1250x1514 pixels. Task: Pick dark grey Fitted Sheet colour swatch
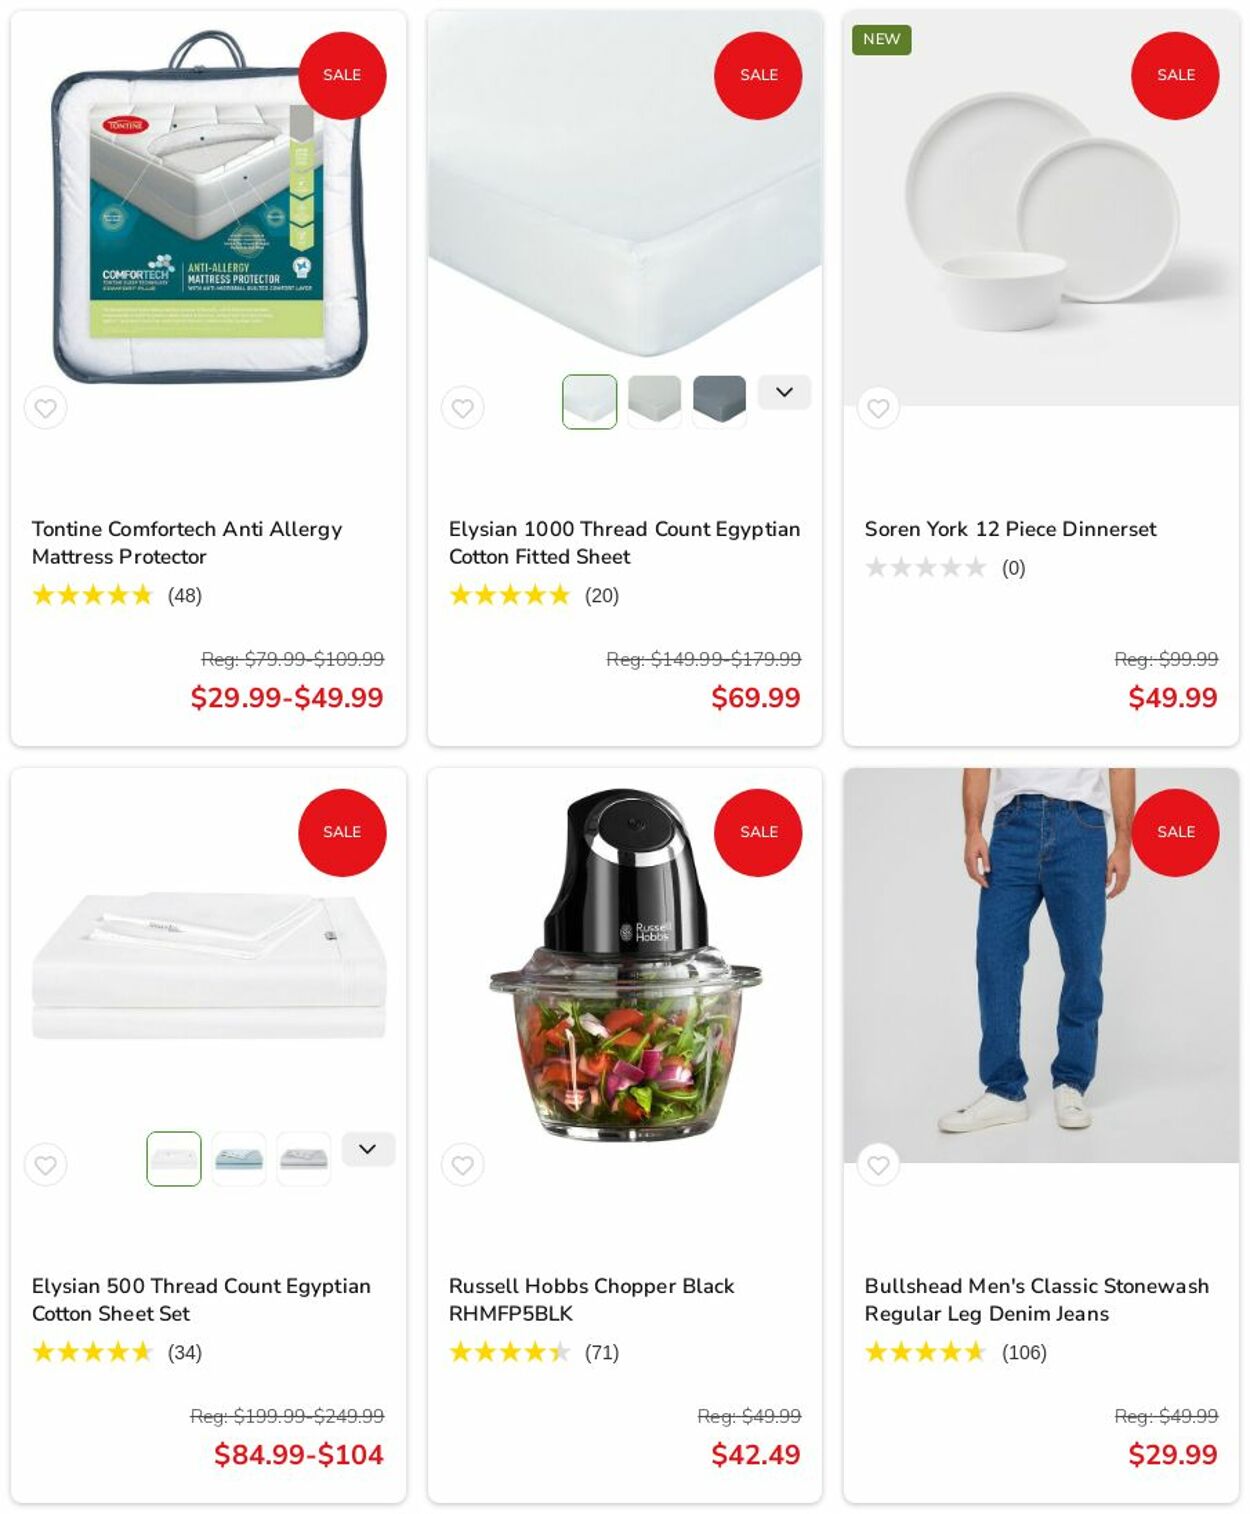[720, 402]
